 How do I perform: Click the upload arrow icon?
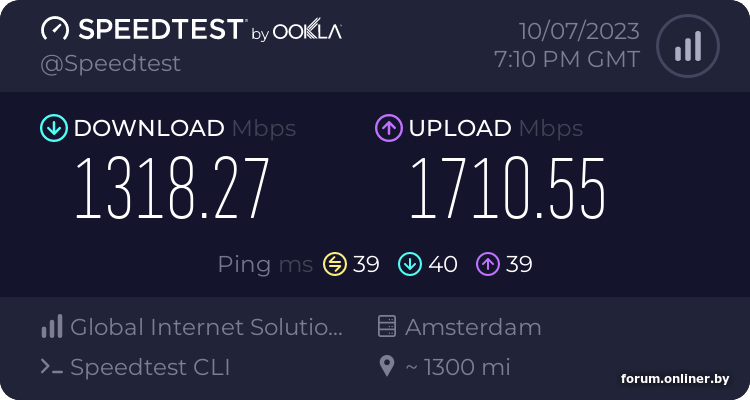tap(388, 128)
